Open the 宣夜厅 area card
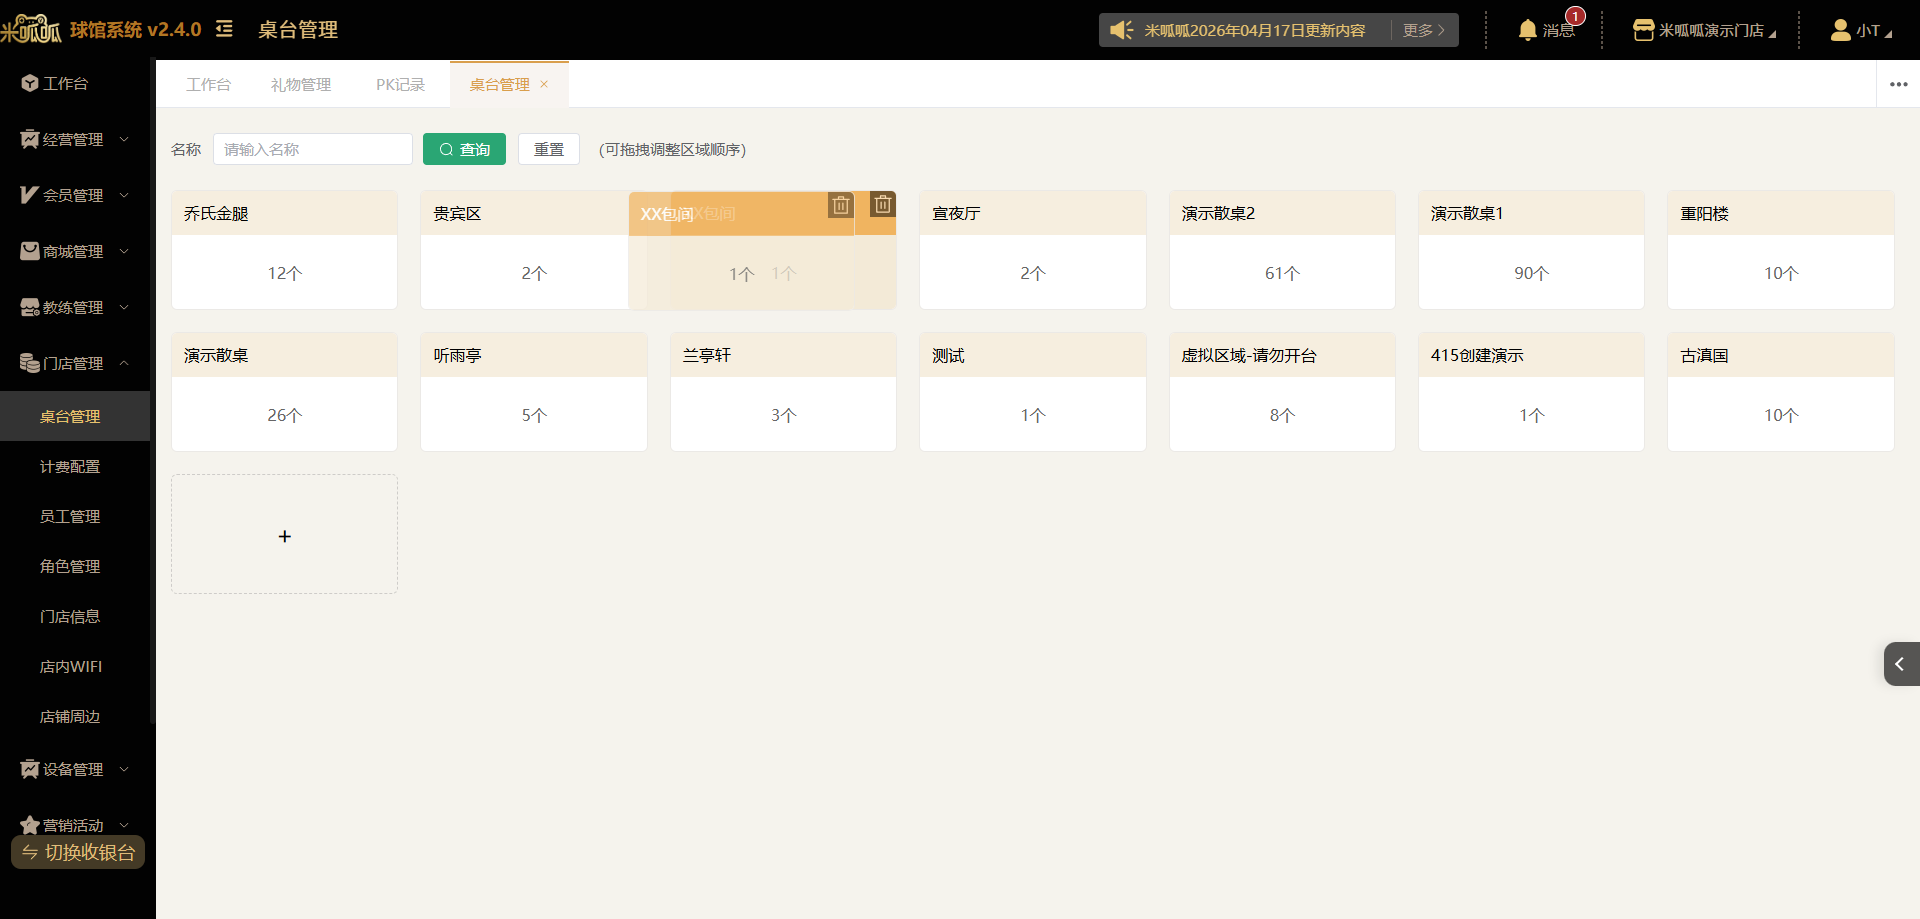The image size is (1920, 919). pos(1032,250)
